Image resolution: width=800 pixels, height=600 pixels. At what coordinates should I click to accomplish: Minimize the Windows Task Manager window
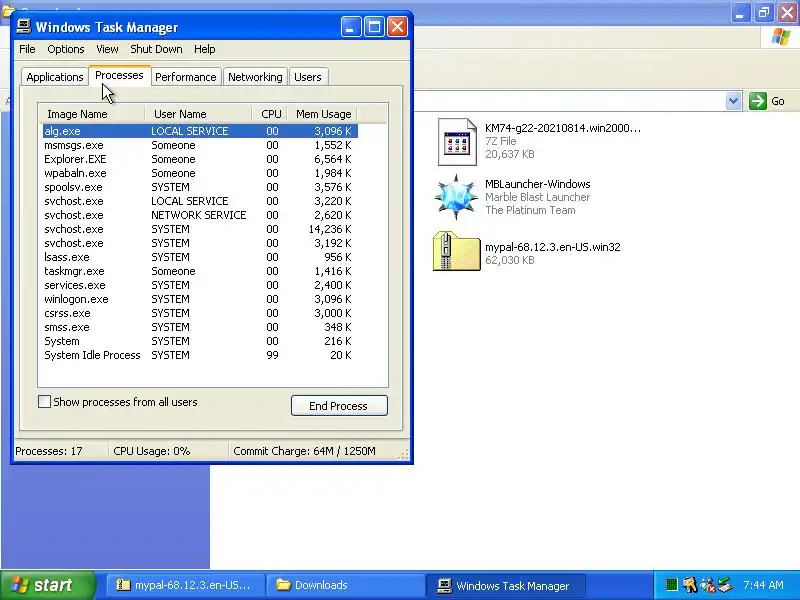(x=351, y=27)
